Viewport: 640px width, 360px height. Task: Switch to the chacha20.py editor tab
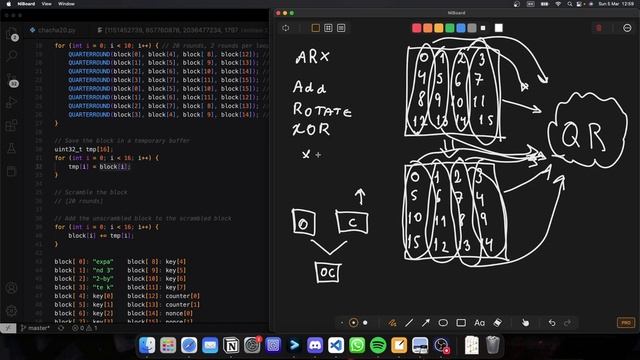[x=53, y=30]
